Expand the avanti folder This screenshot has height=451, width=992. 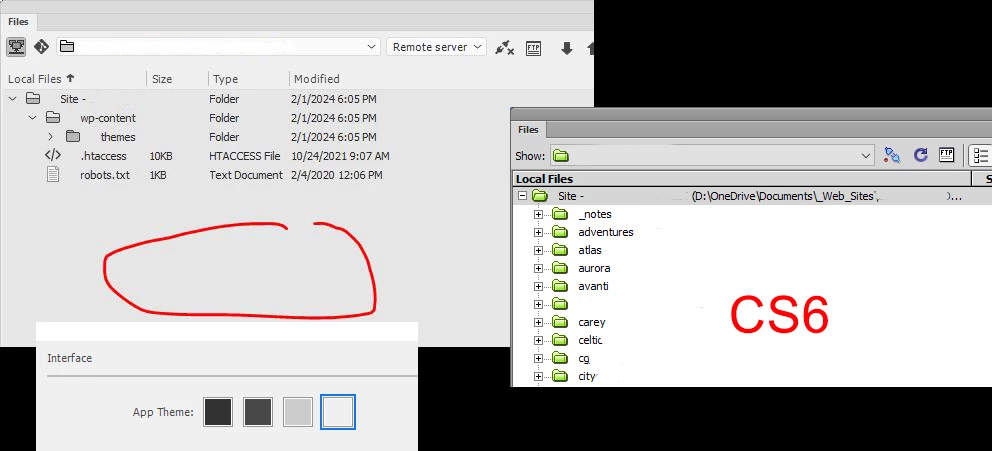pyautogui.click(x=538, y=286)
